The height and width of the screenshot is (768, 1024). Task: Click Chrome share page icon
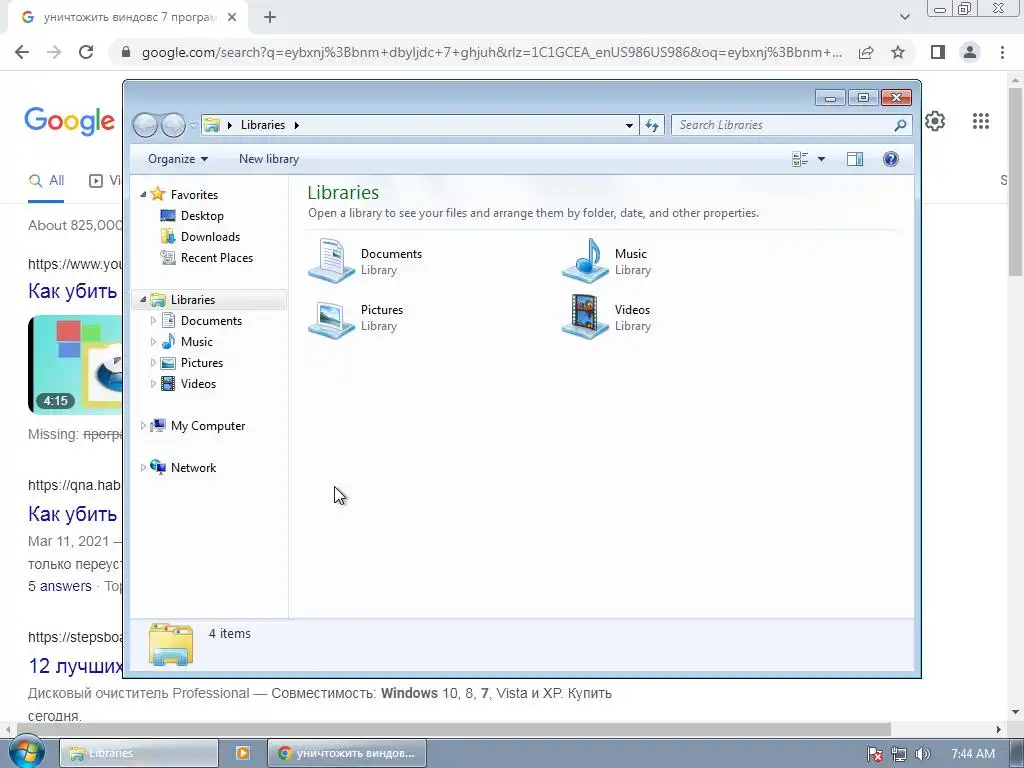[866, 52]
